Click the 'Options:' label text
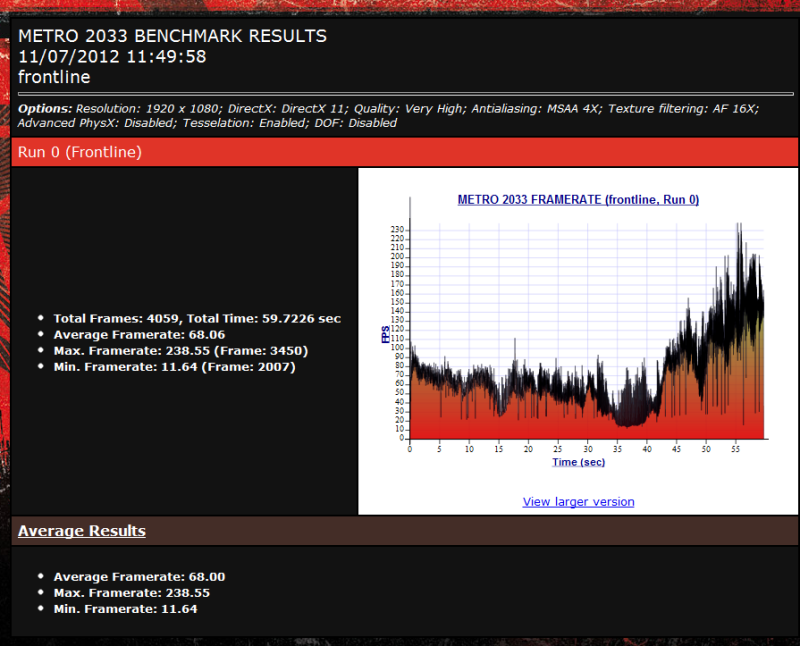 pos(45,109)
